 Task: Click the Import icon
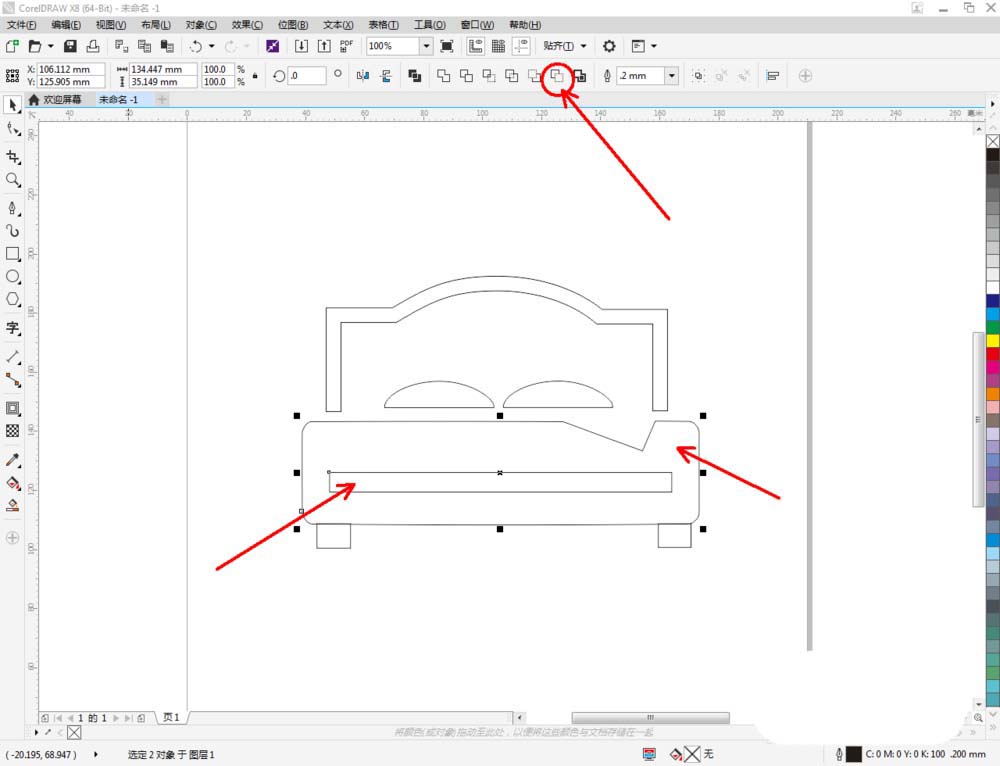tap(301, 46)
